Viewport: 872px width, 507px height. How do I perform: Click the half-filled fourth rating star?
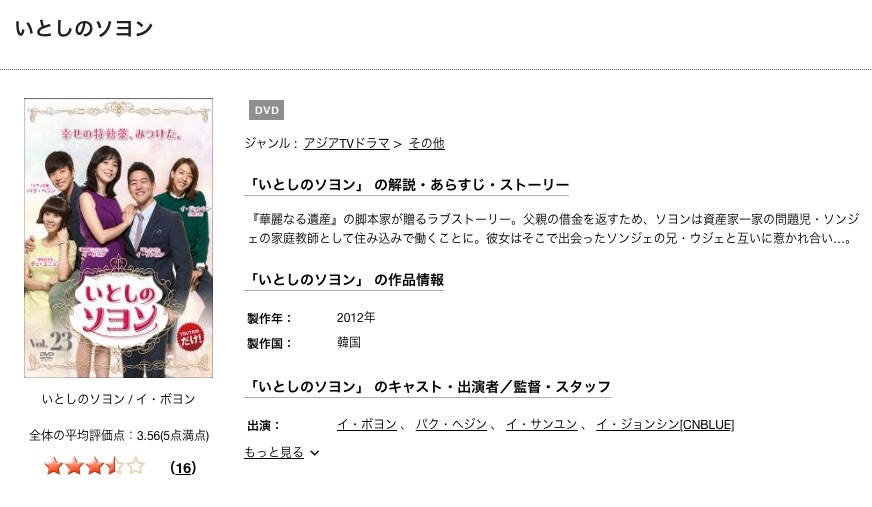click(x=115, y=466)
